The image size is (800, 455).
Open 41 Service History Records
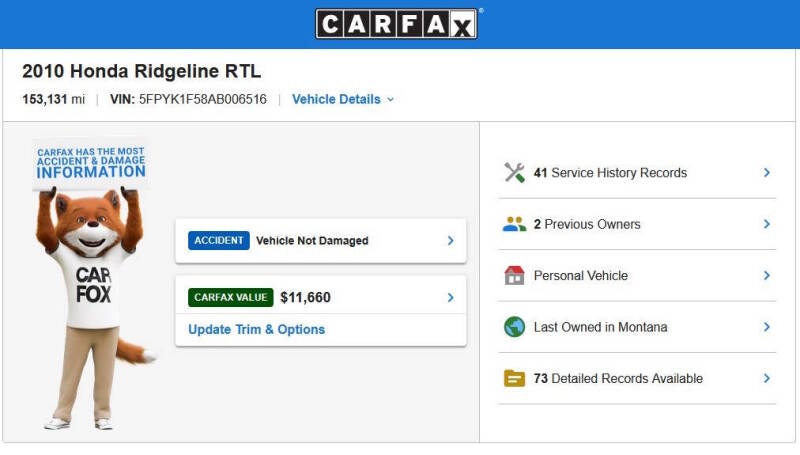click(x=637, y=173)
